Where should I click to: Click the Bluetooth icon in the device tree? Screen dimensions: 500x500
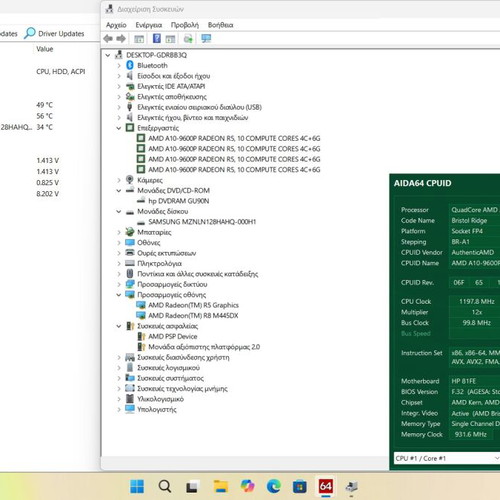tap(130, 65)
